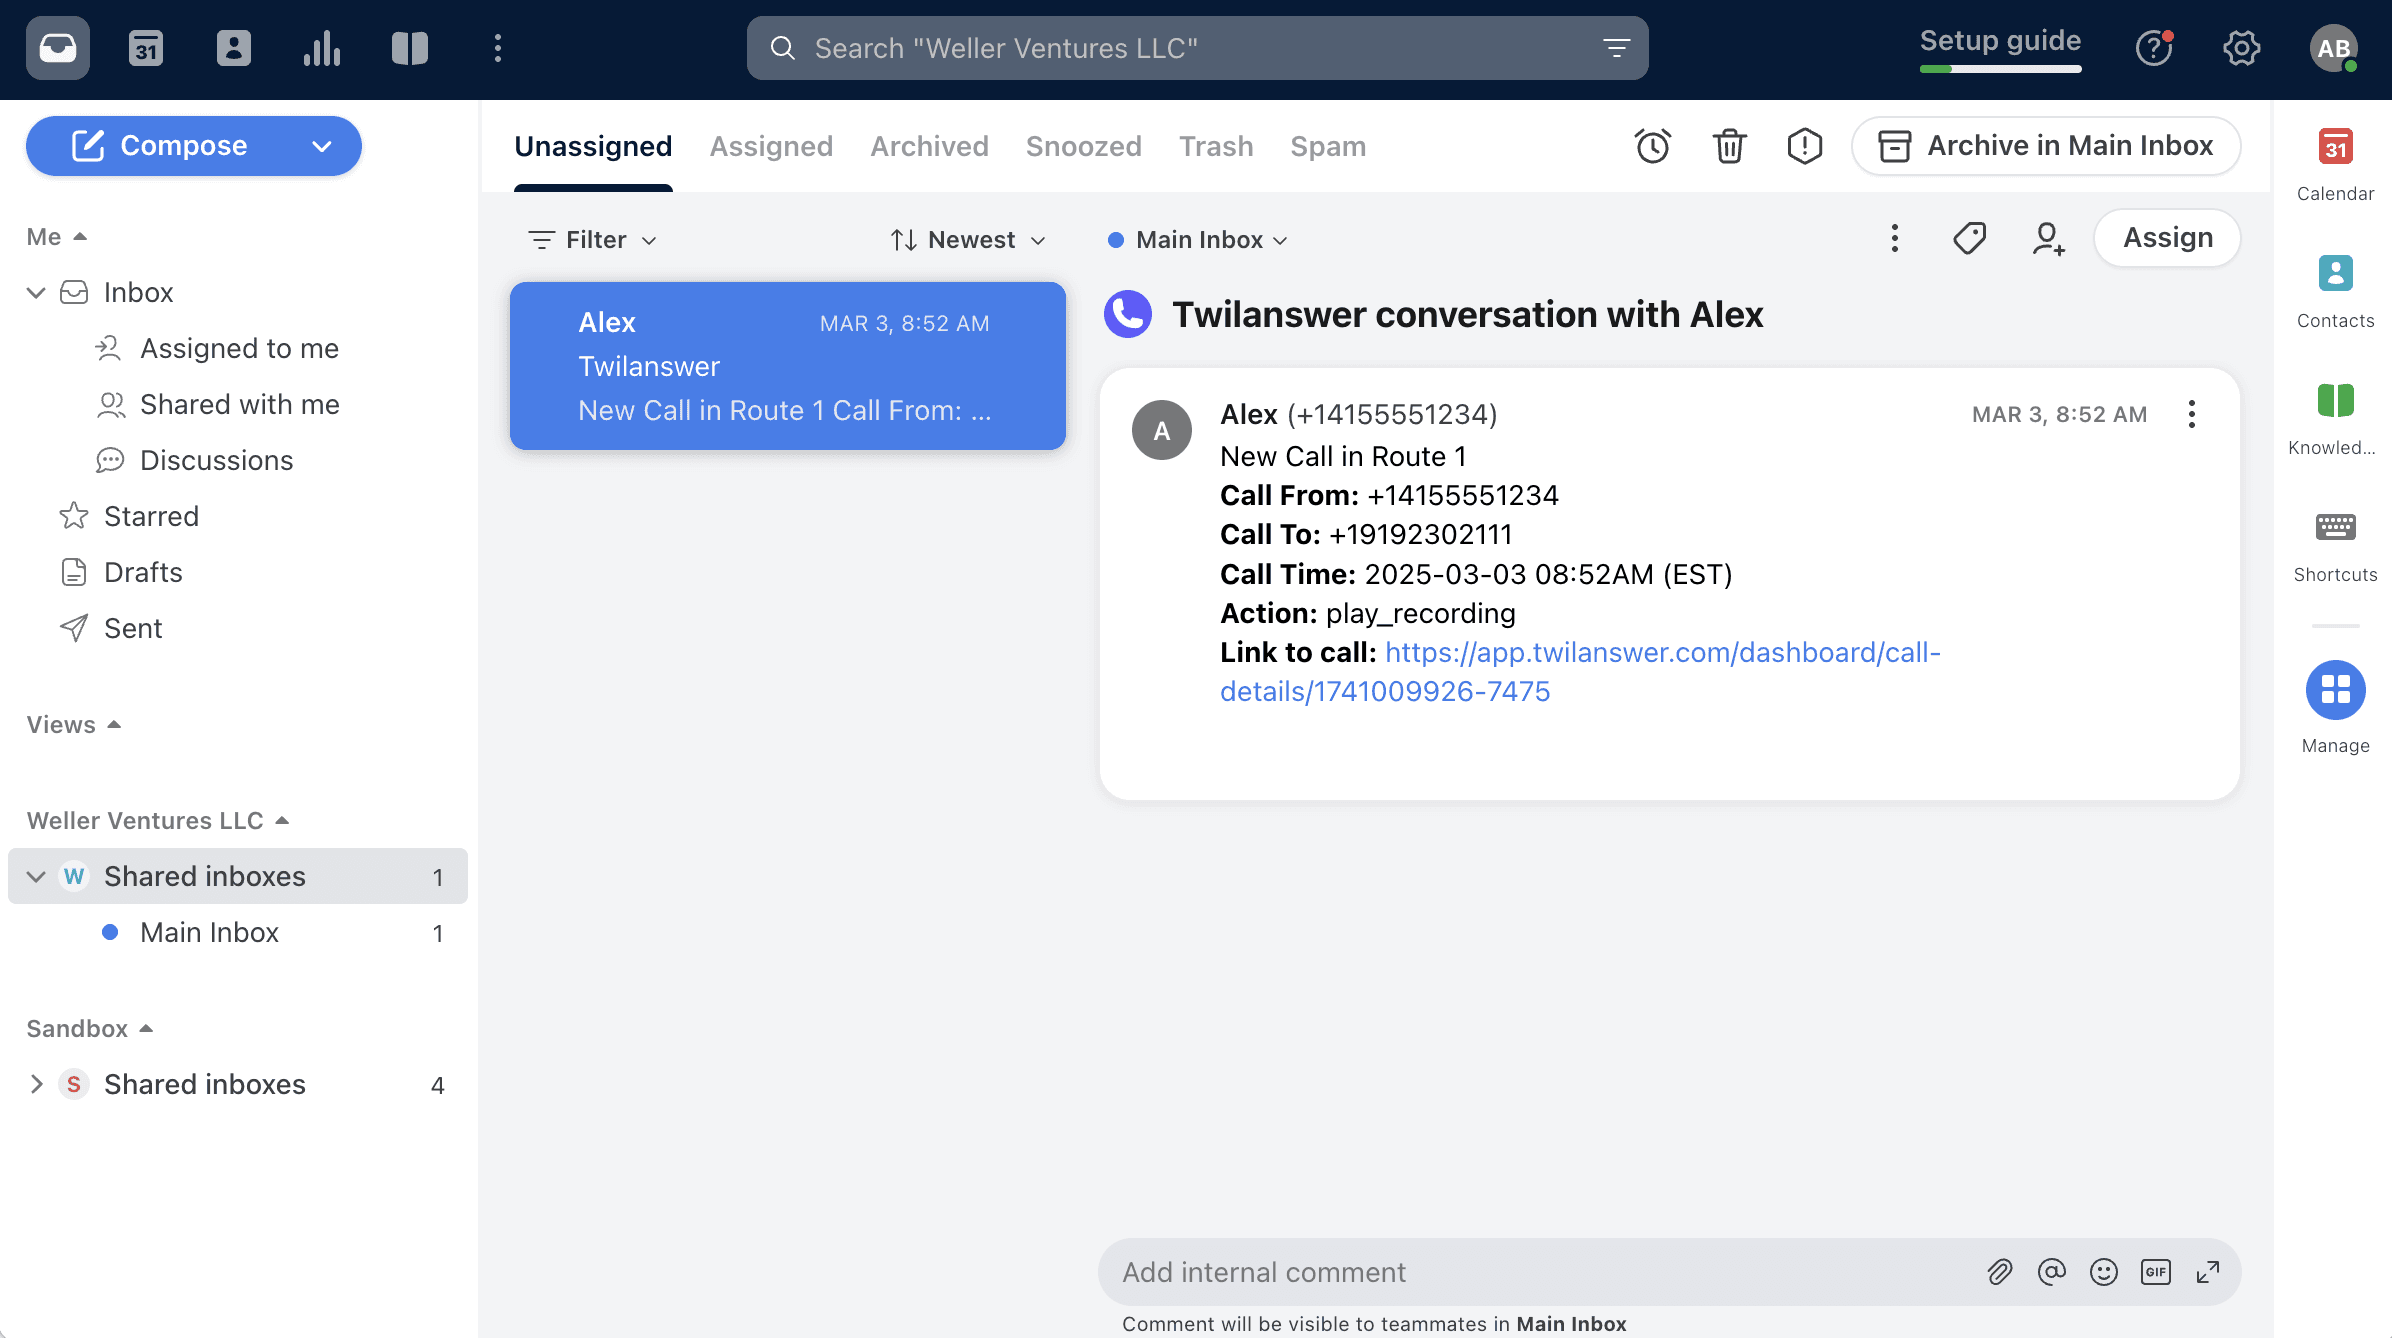
Task: Open Compose dropdown arrow
Action: 321,146
